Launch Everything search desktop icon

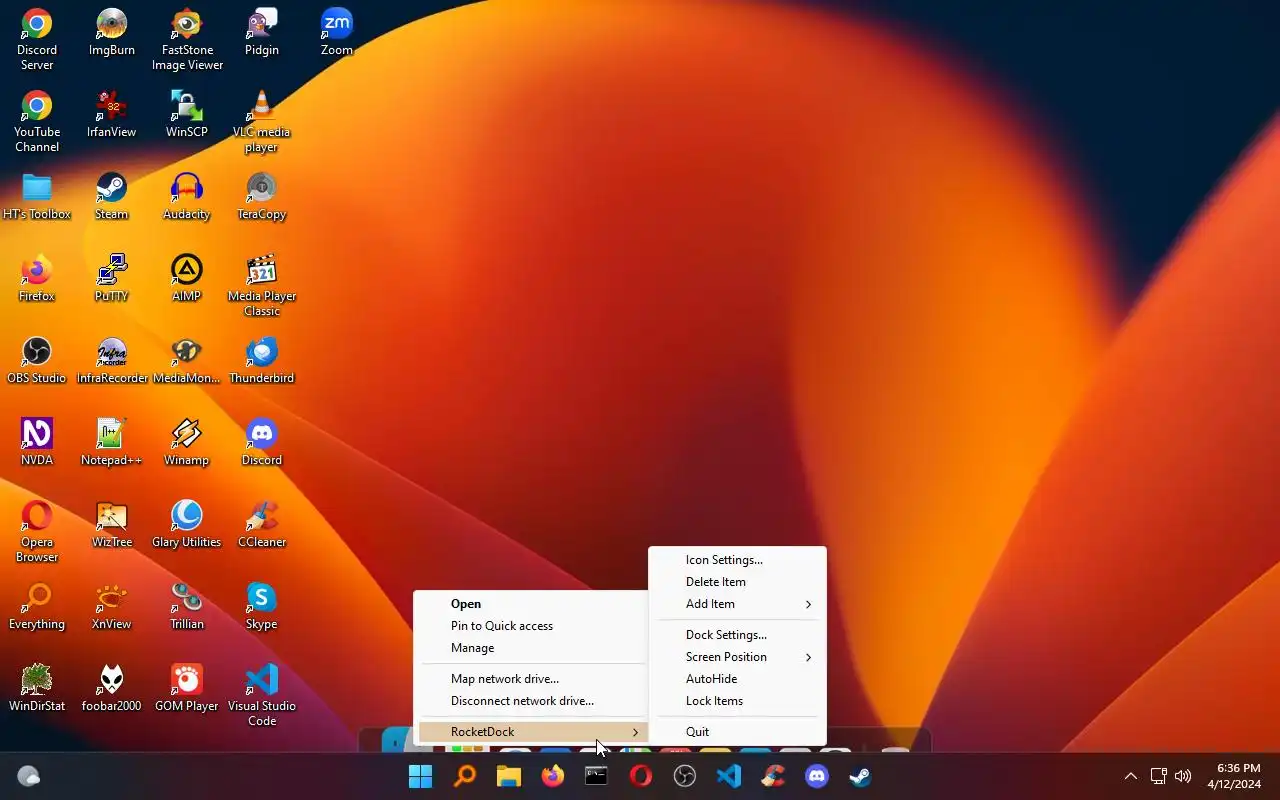pos(37,606)
